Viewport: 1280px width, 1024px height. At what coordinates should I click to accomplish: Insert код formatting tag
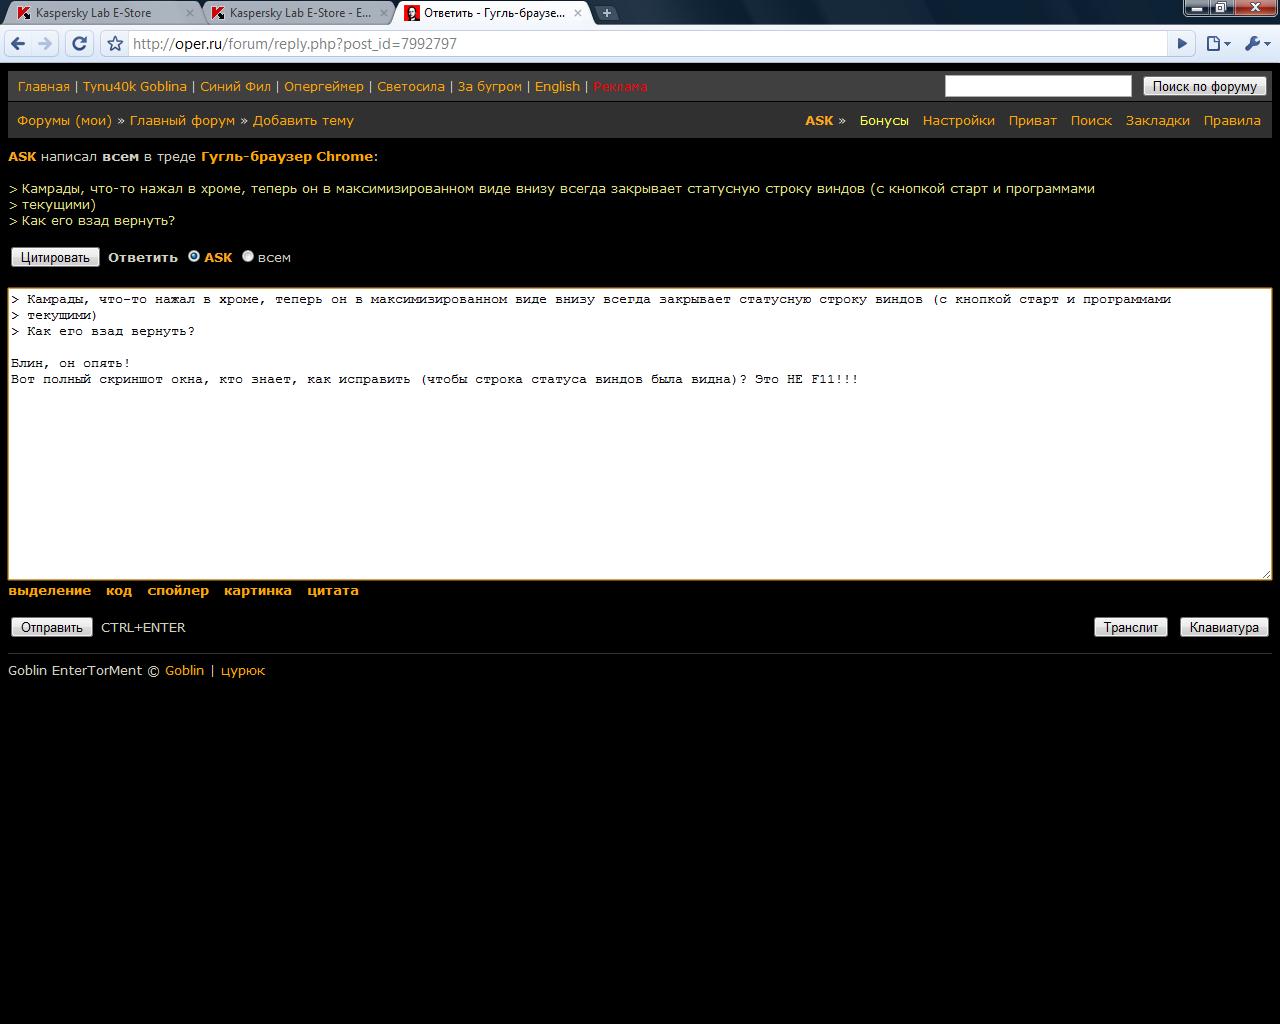119,590
